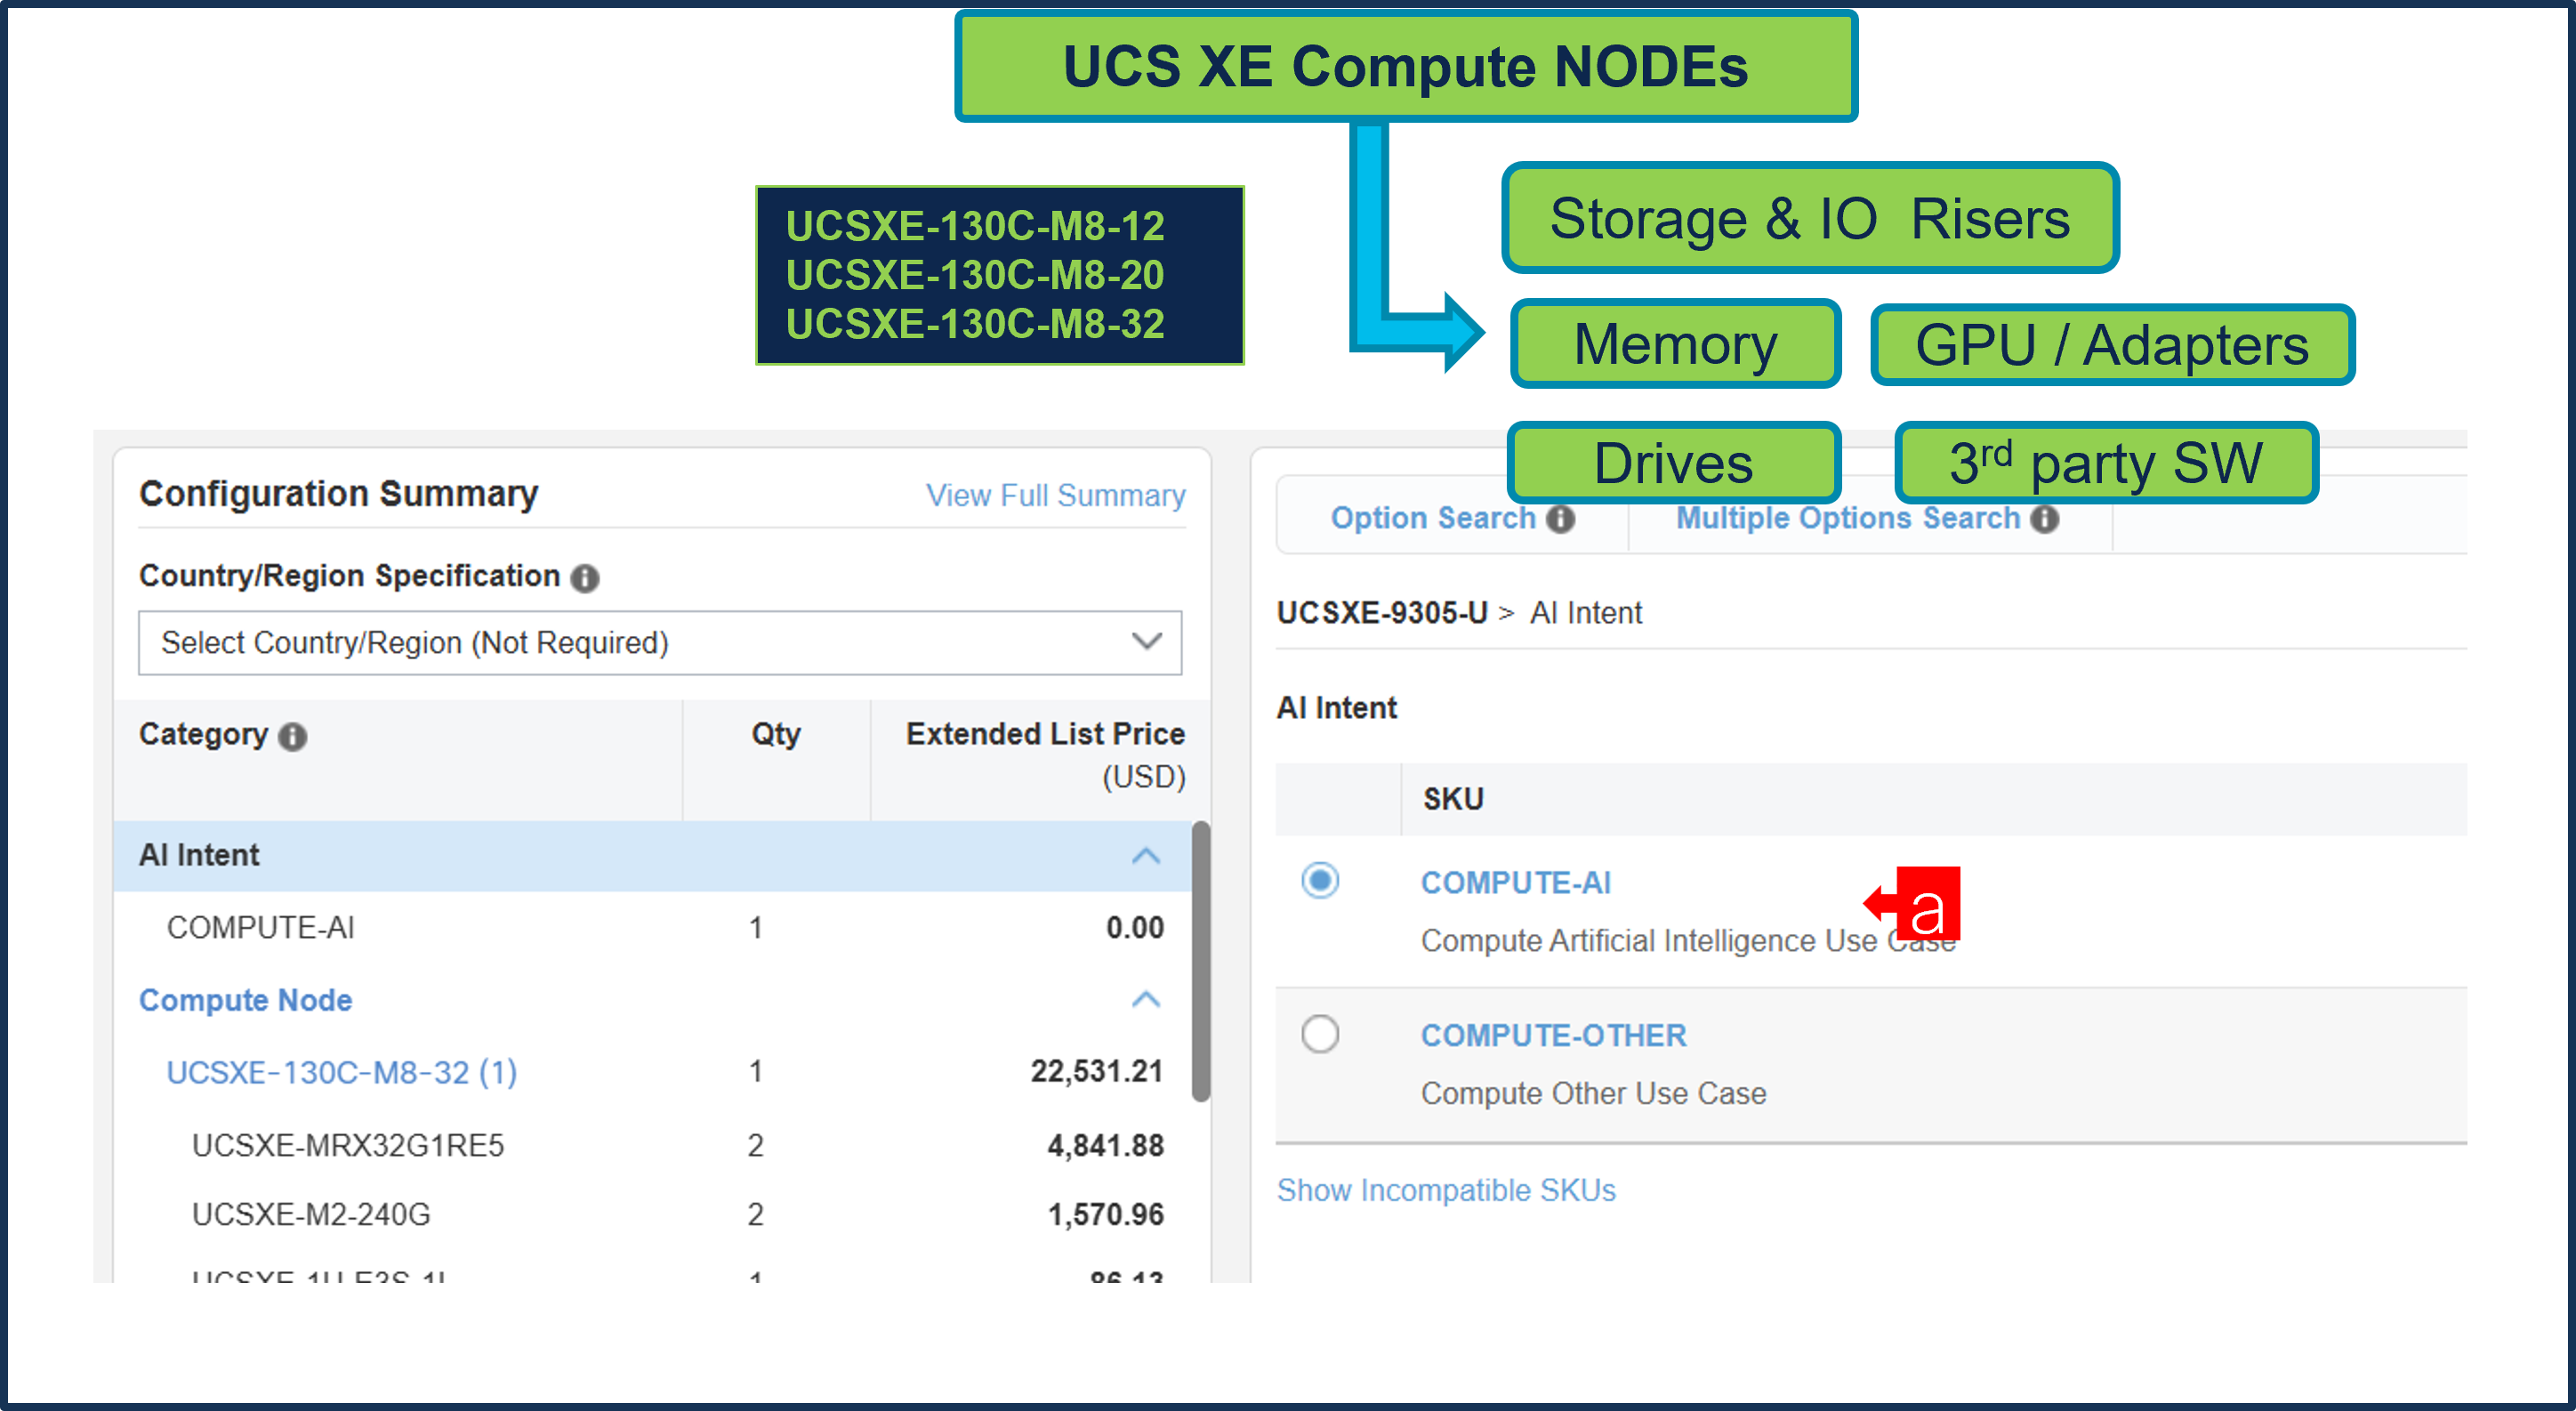
Task: Open the COMPUTE-AI SKU details
Action: point(1516,882)
